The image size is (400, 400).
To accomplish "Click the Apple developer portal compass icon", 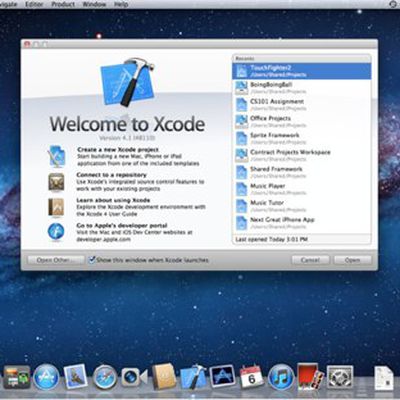I will click(56, 232).
